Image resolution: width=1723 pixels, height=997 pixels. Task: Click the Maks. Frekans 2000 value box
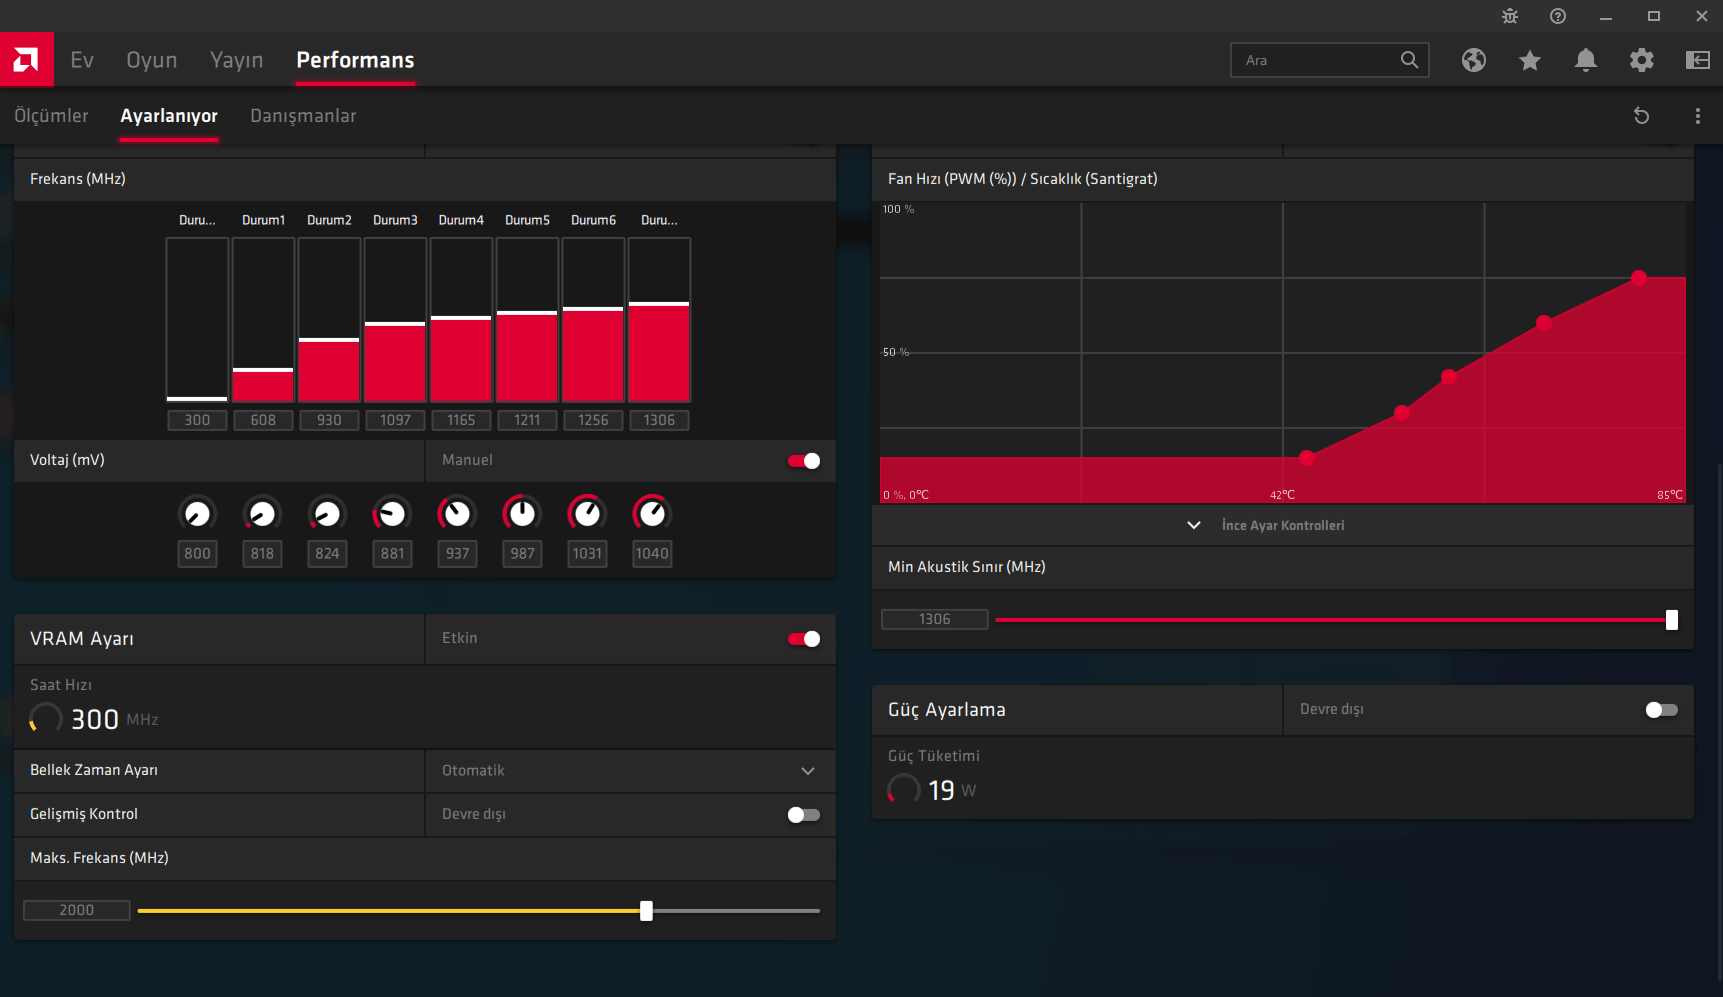[77, 910]
